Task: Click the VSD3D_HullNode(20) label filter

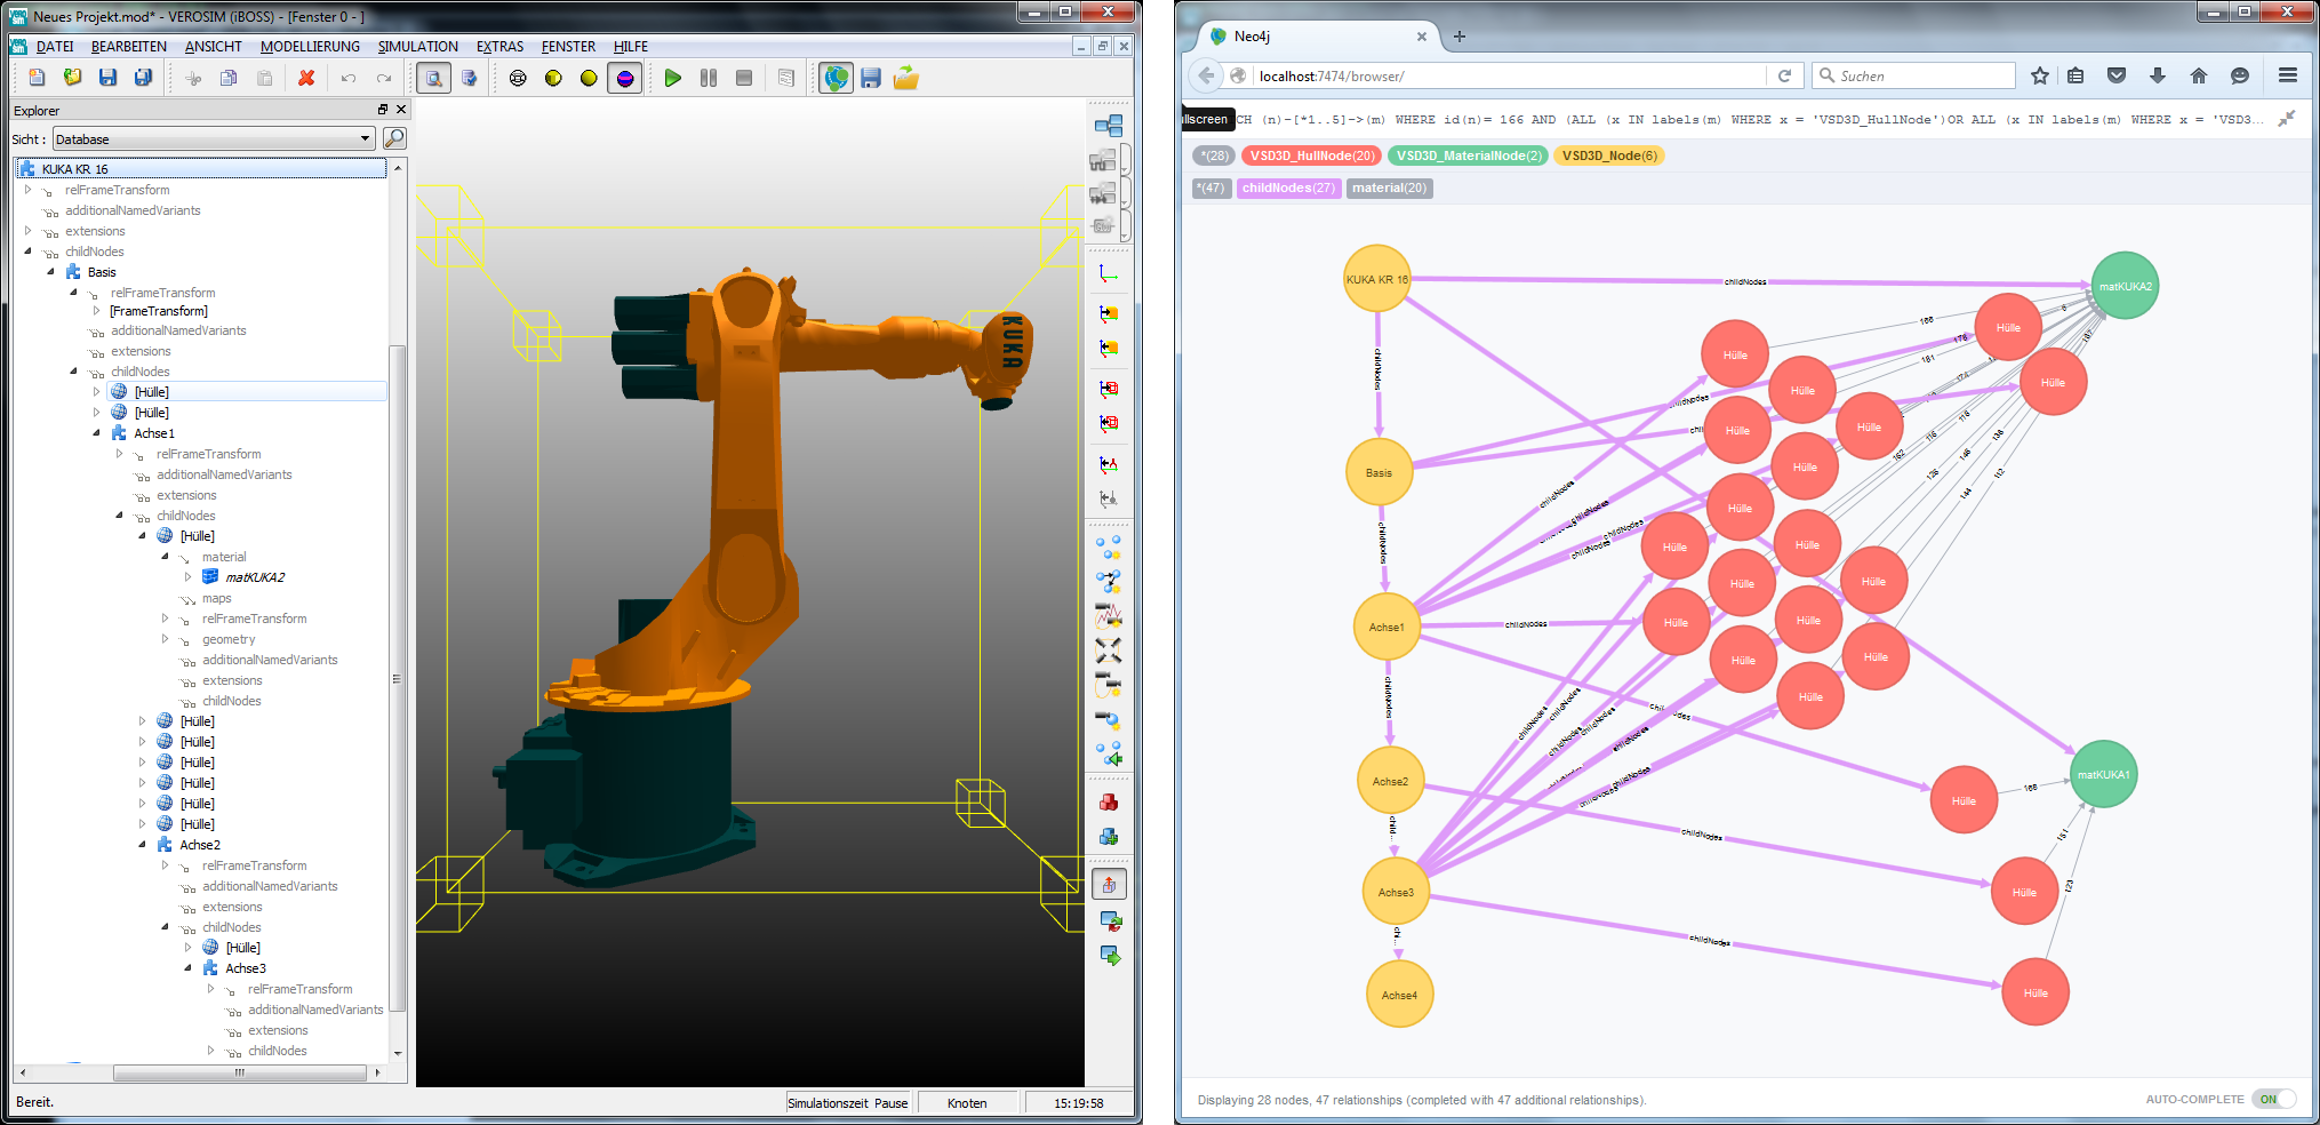Action: pyautogui.click(x=1311, y=155)
